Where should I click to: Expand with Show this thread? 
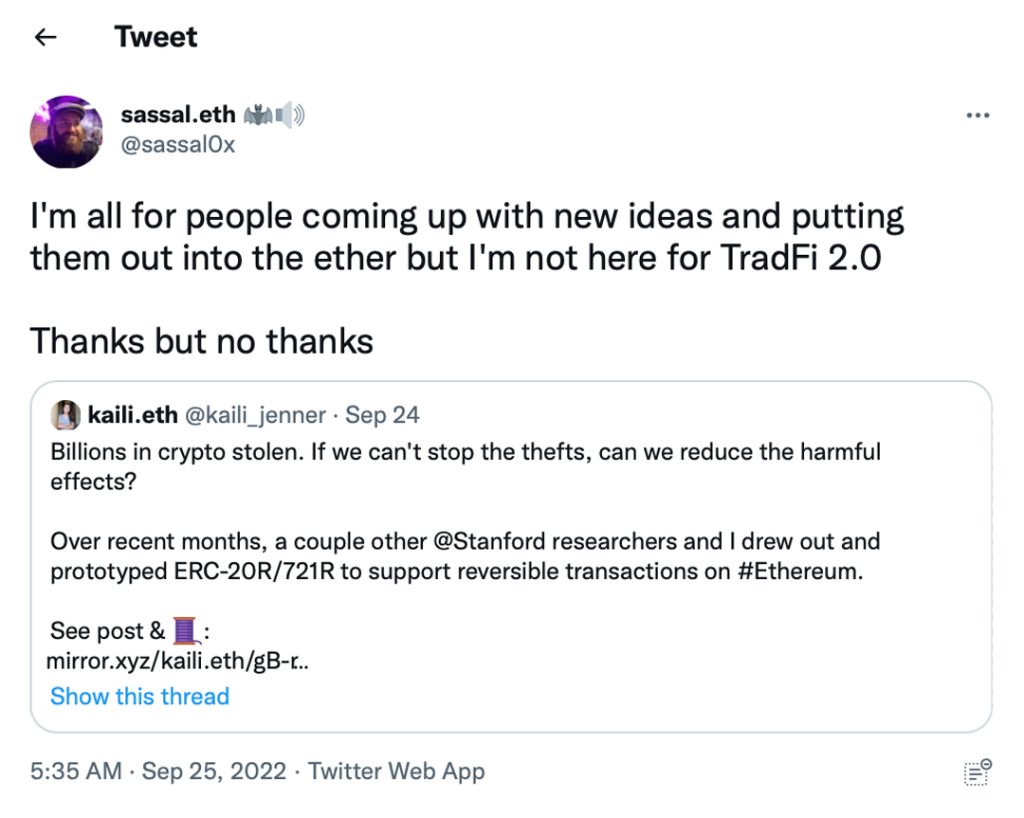140,696
